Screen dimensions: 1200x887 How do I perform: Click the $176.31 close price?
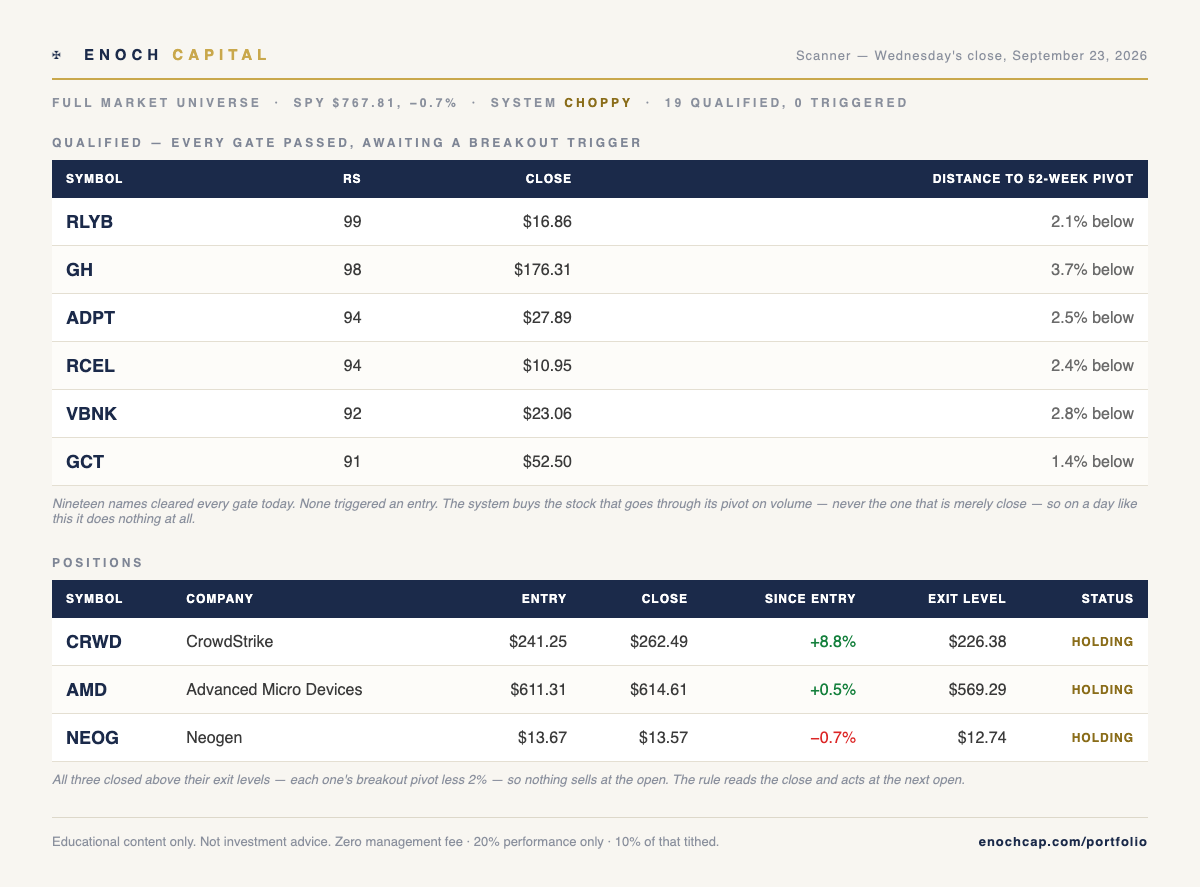coord(543,270)
